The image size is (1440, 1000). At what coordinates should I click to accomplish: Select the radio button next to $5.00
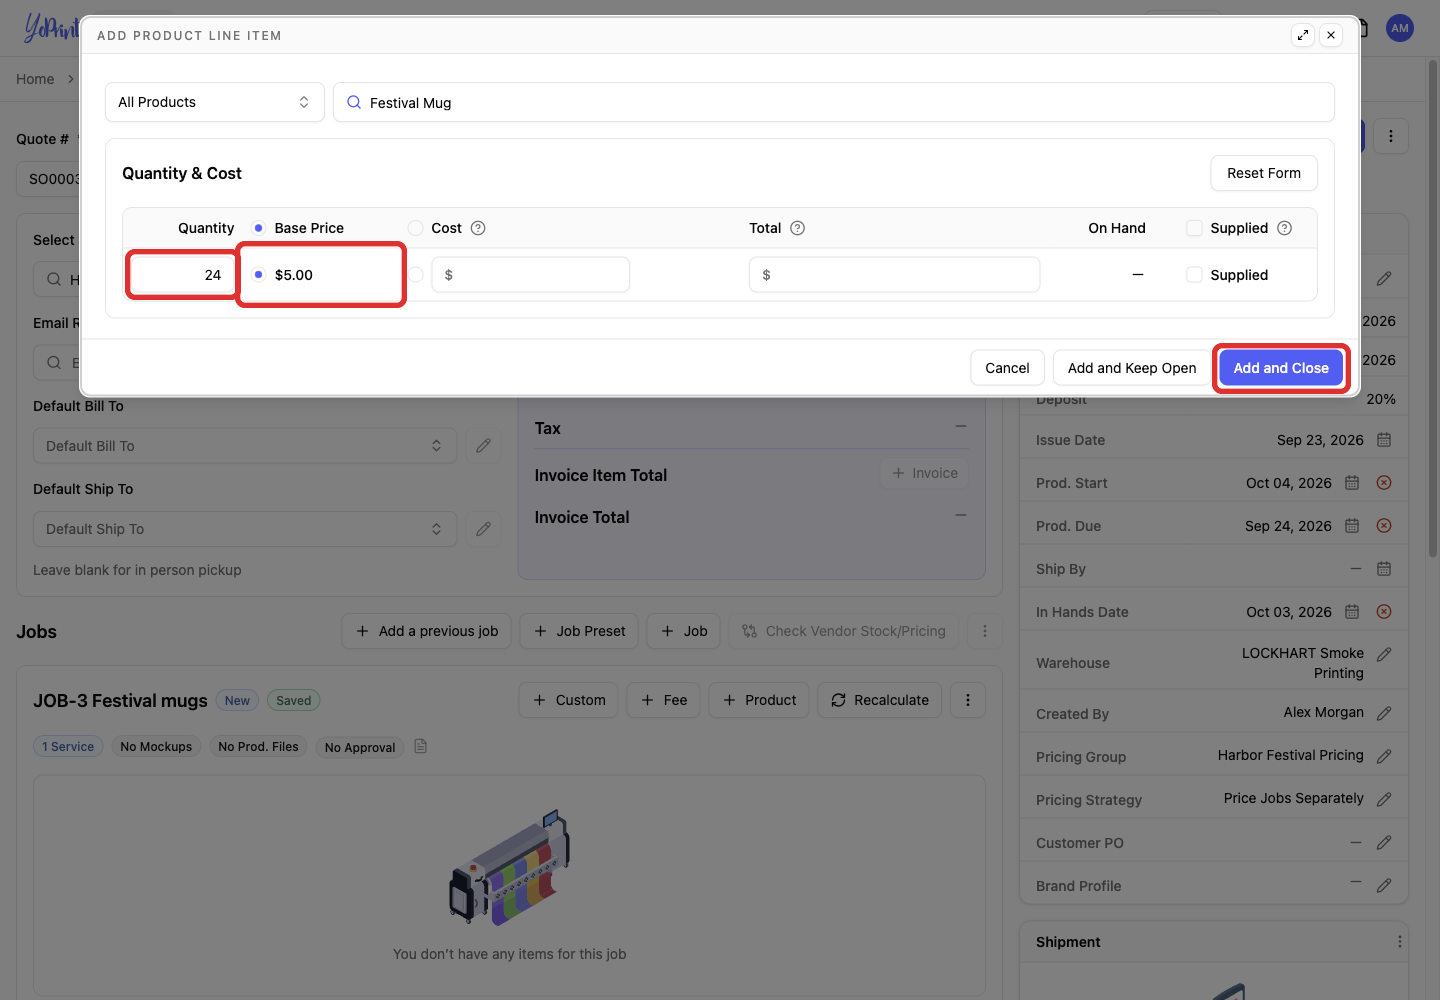[x=259, y=275]
